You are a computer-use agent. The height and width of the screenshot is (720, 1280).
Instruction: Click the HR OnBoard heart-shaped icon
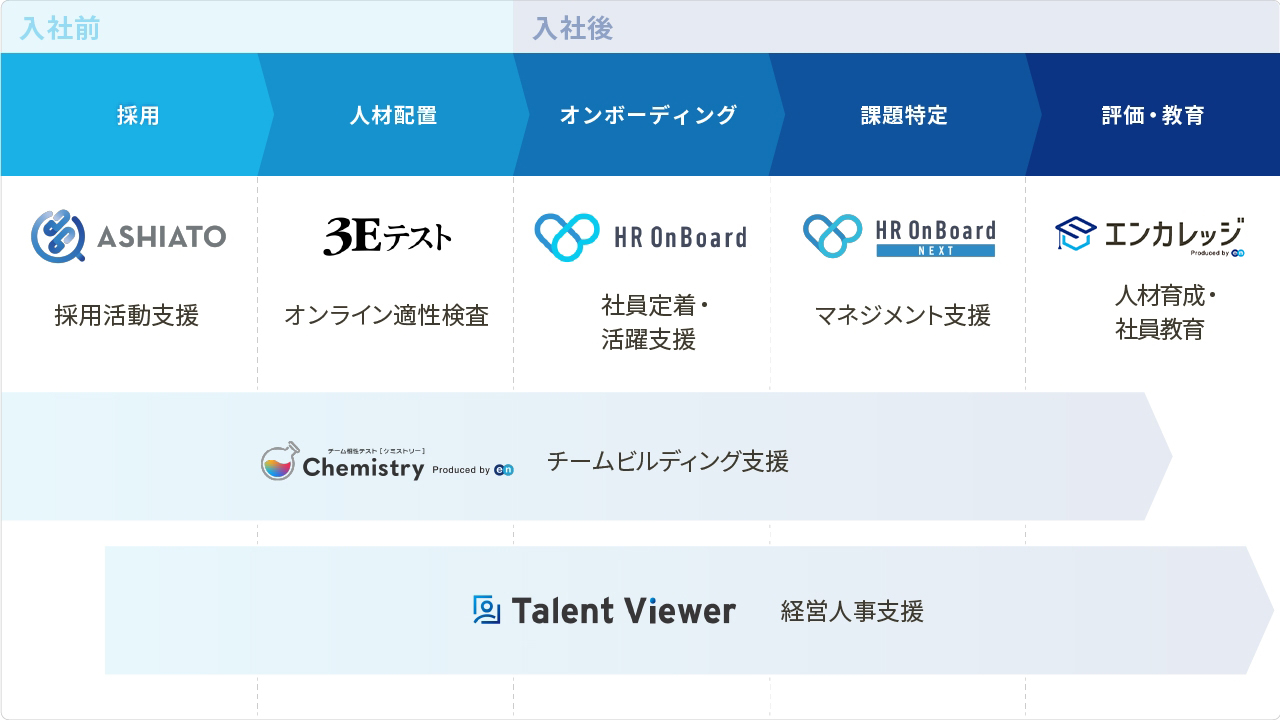click(567, 237)
